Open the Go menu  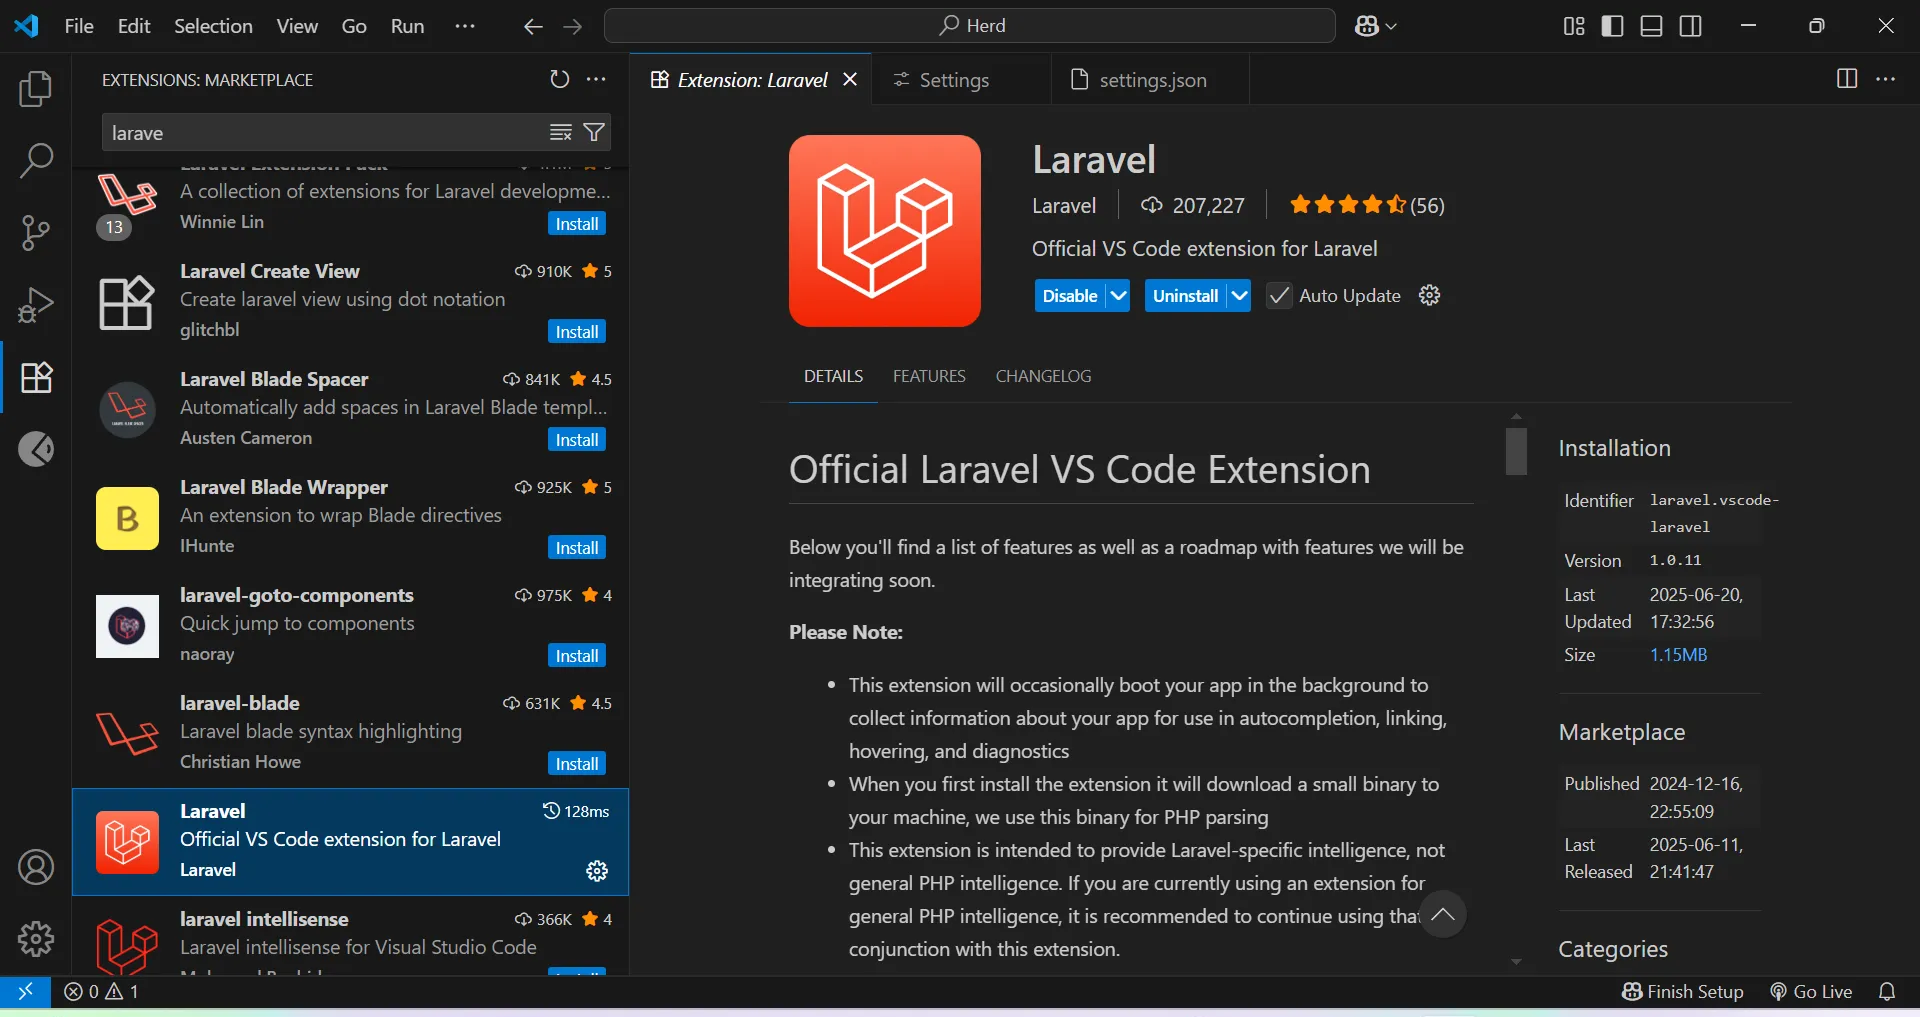click(x=354, y=26)
